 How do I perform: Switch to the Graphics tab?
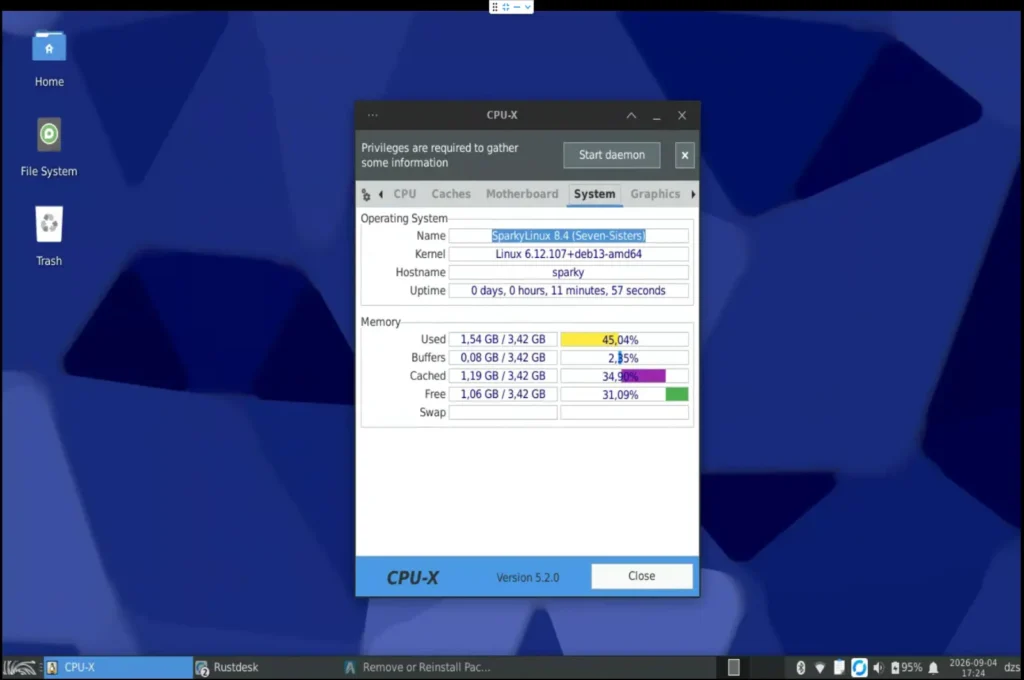(x=655, y=194)
